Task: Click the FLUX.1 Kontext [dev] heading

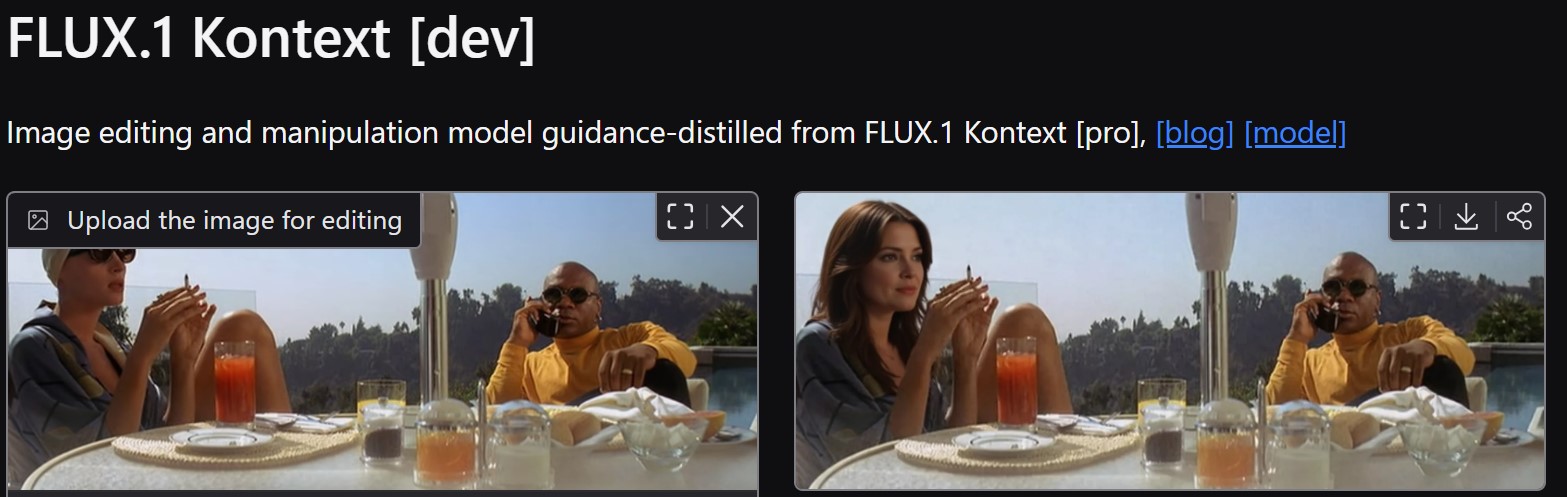Action: click(271, 38)
